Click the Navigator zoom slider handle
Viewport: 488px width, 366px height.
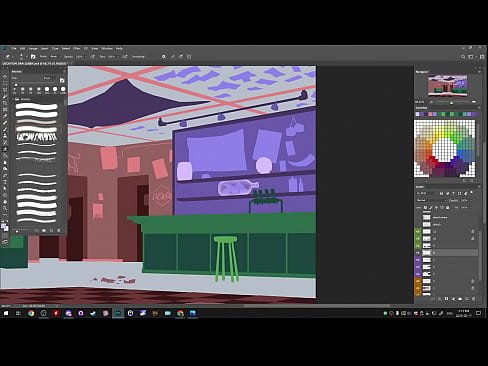click(451, 102)
